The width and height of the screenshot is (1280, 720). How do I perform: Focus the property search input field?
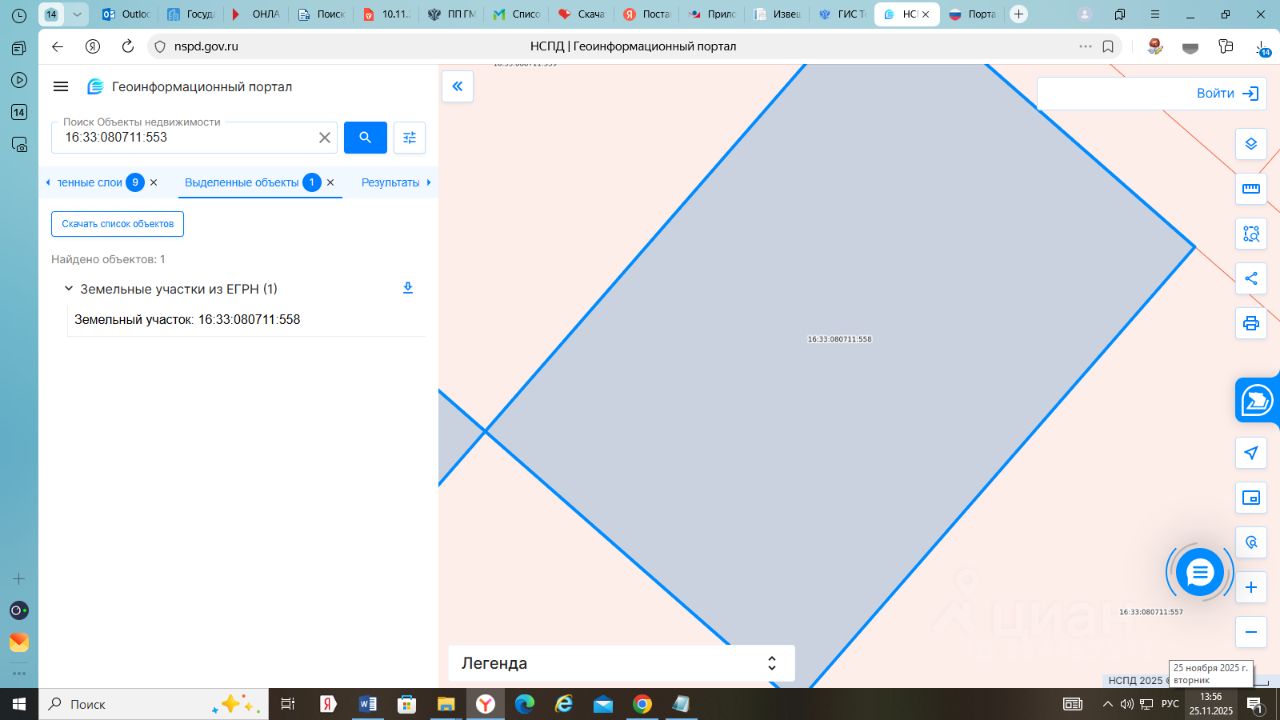pyautogui.click(x=185, y=138)
